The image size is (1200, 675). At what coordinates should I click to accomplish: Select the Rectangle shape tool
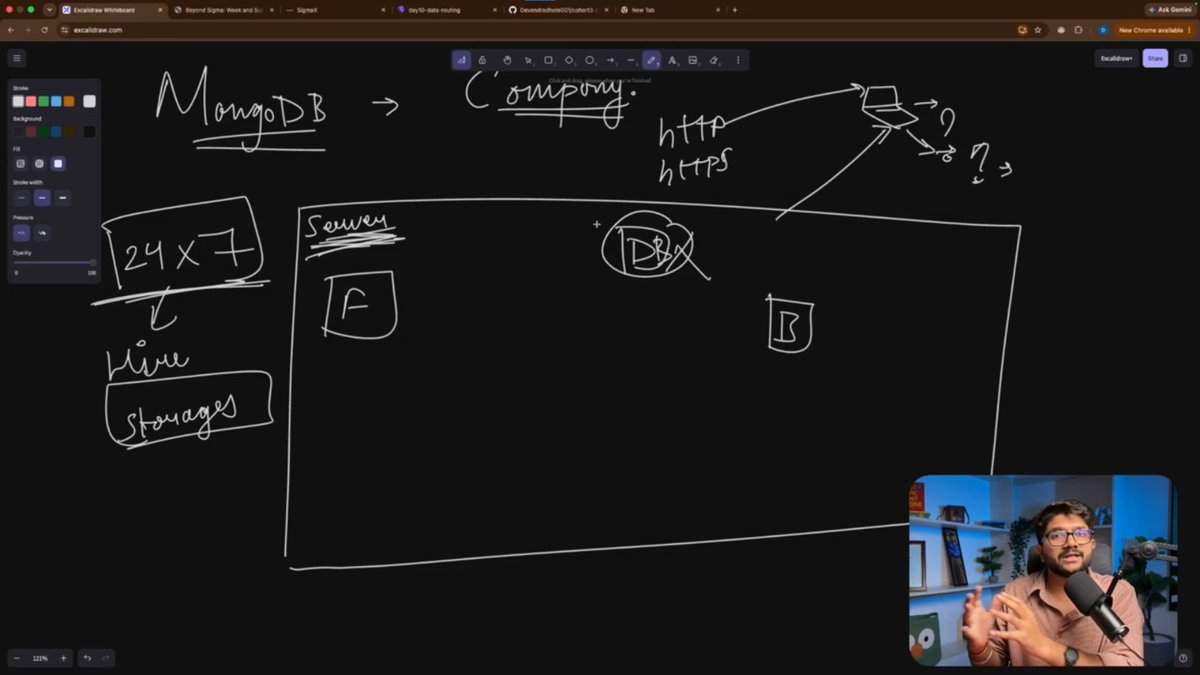[x=549, y=60]
